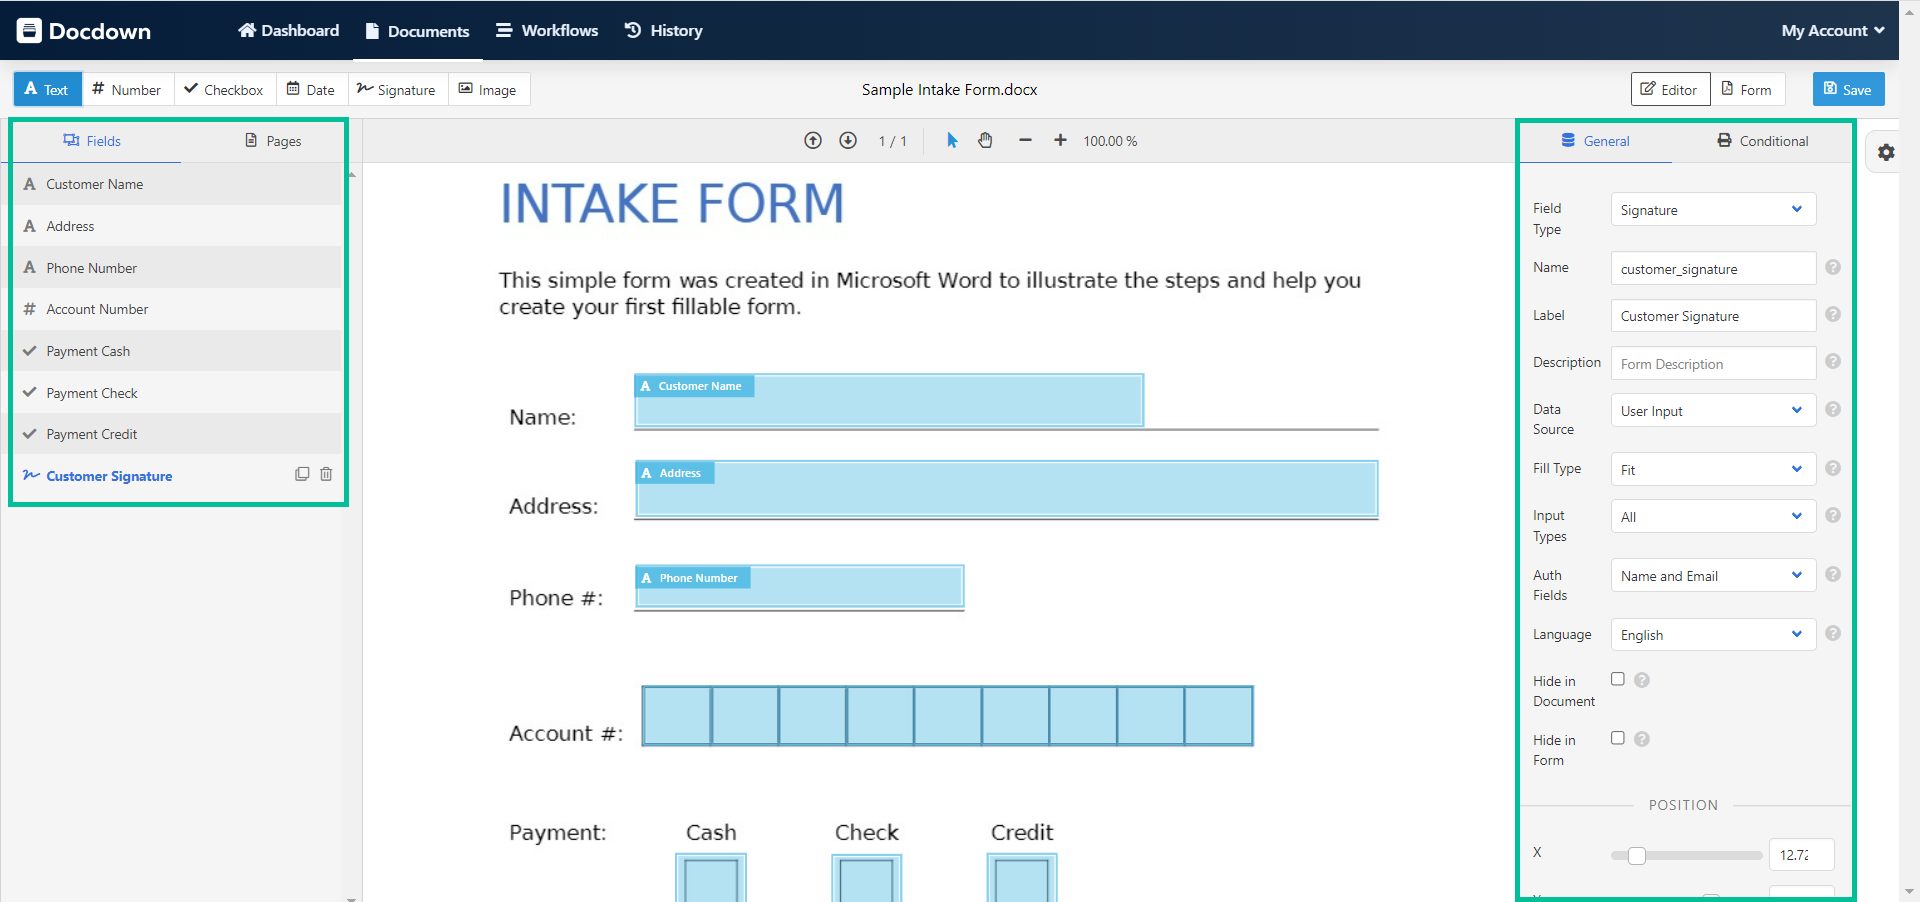Open the Field Type dropdown

click(1712, 210)
